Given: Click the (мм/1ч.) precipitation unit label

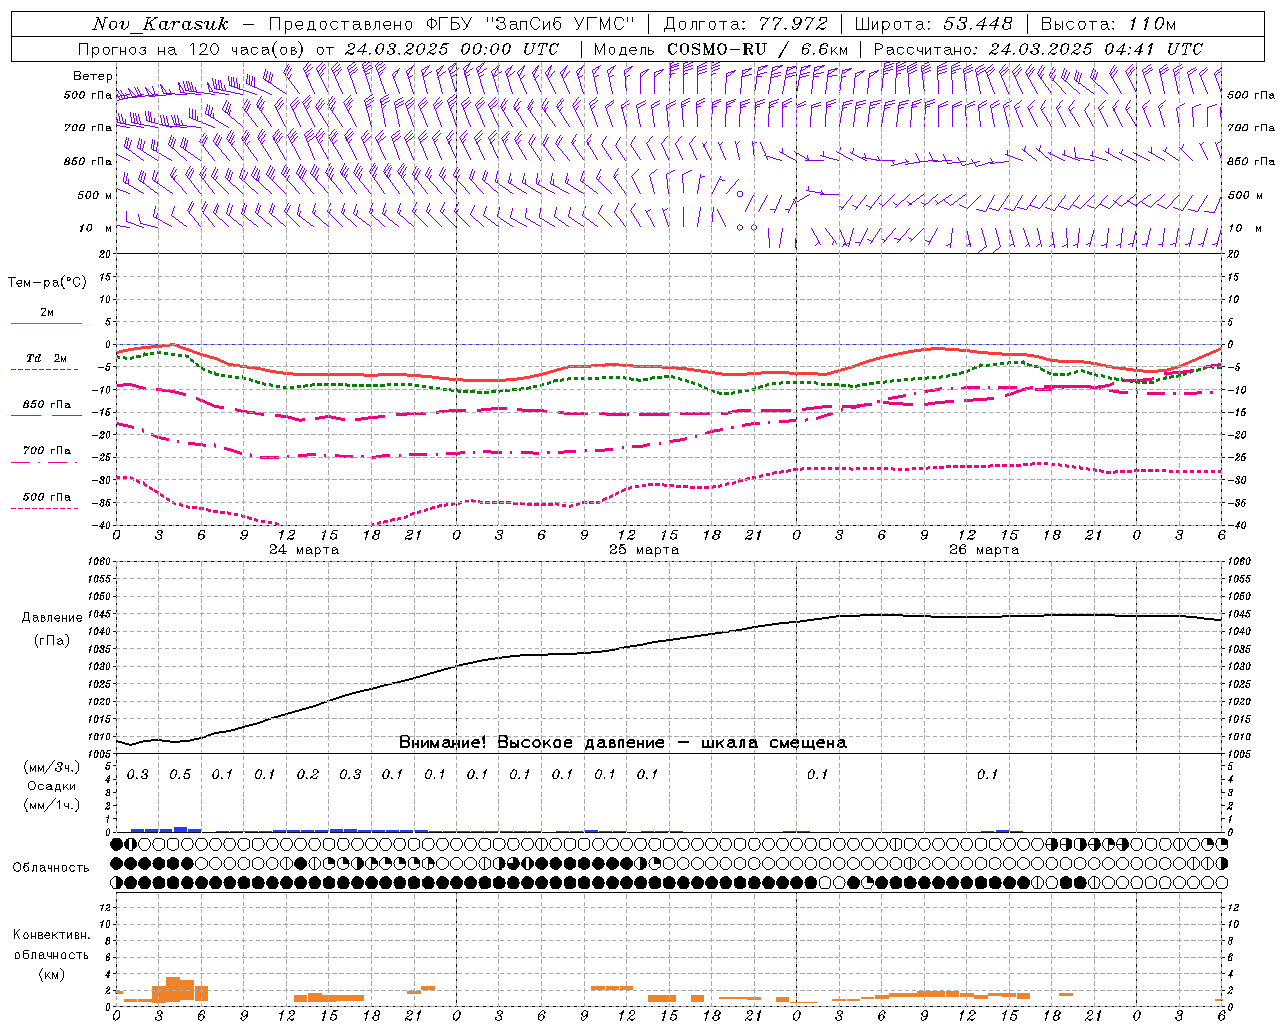Looking at the screenshot, I should pos(52,805).
